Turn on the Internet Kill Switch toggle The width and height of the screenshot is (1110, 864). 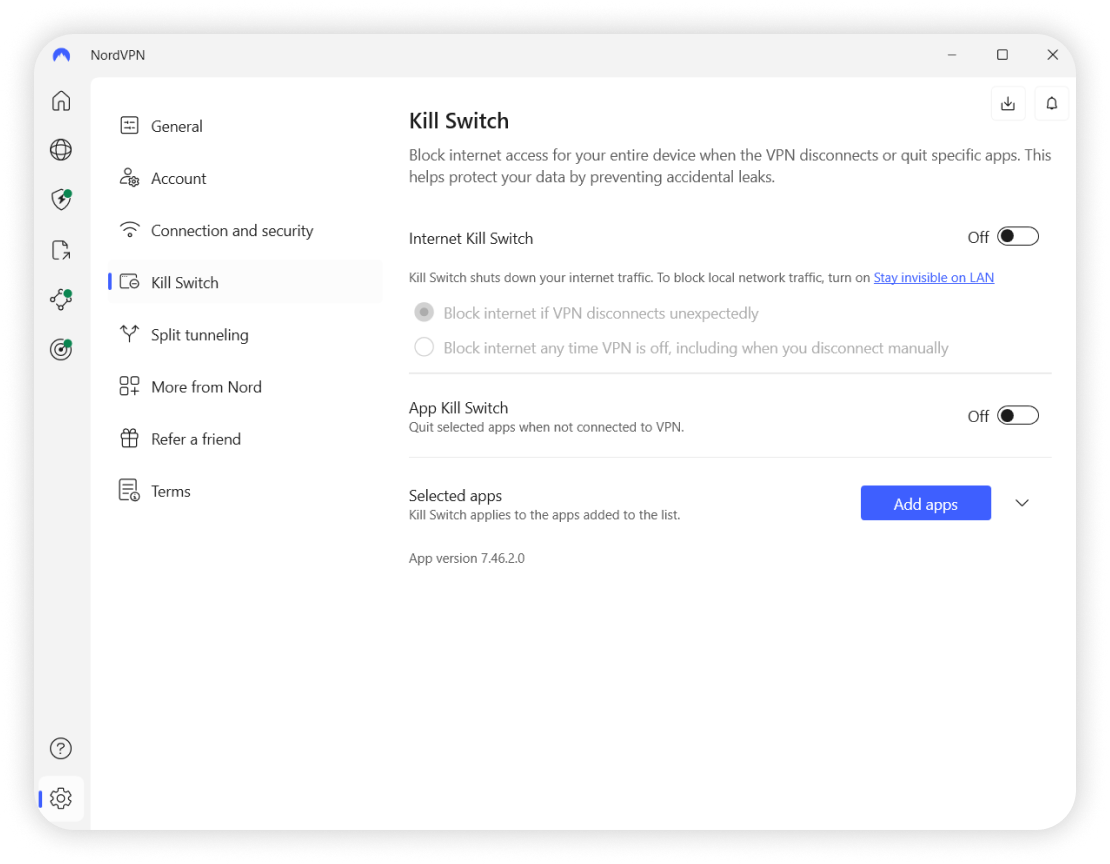coord(1018,237)
